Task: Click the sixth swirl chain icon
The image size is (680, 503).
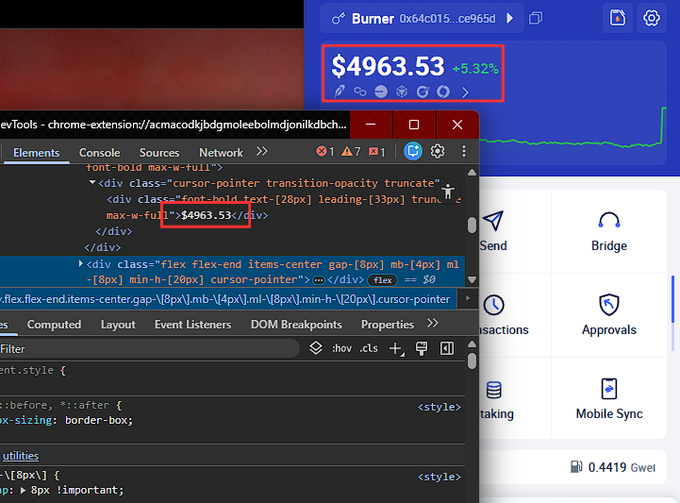Action: pyautogui.click(x=443, y=91)
